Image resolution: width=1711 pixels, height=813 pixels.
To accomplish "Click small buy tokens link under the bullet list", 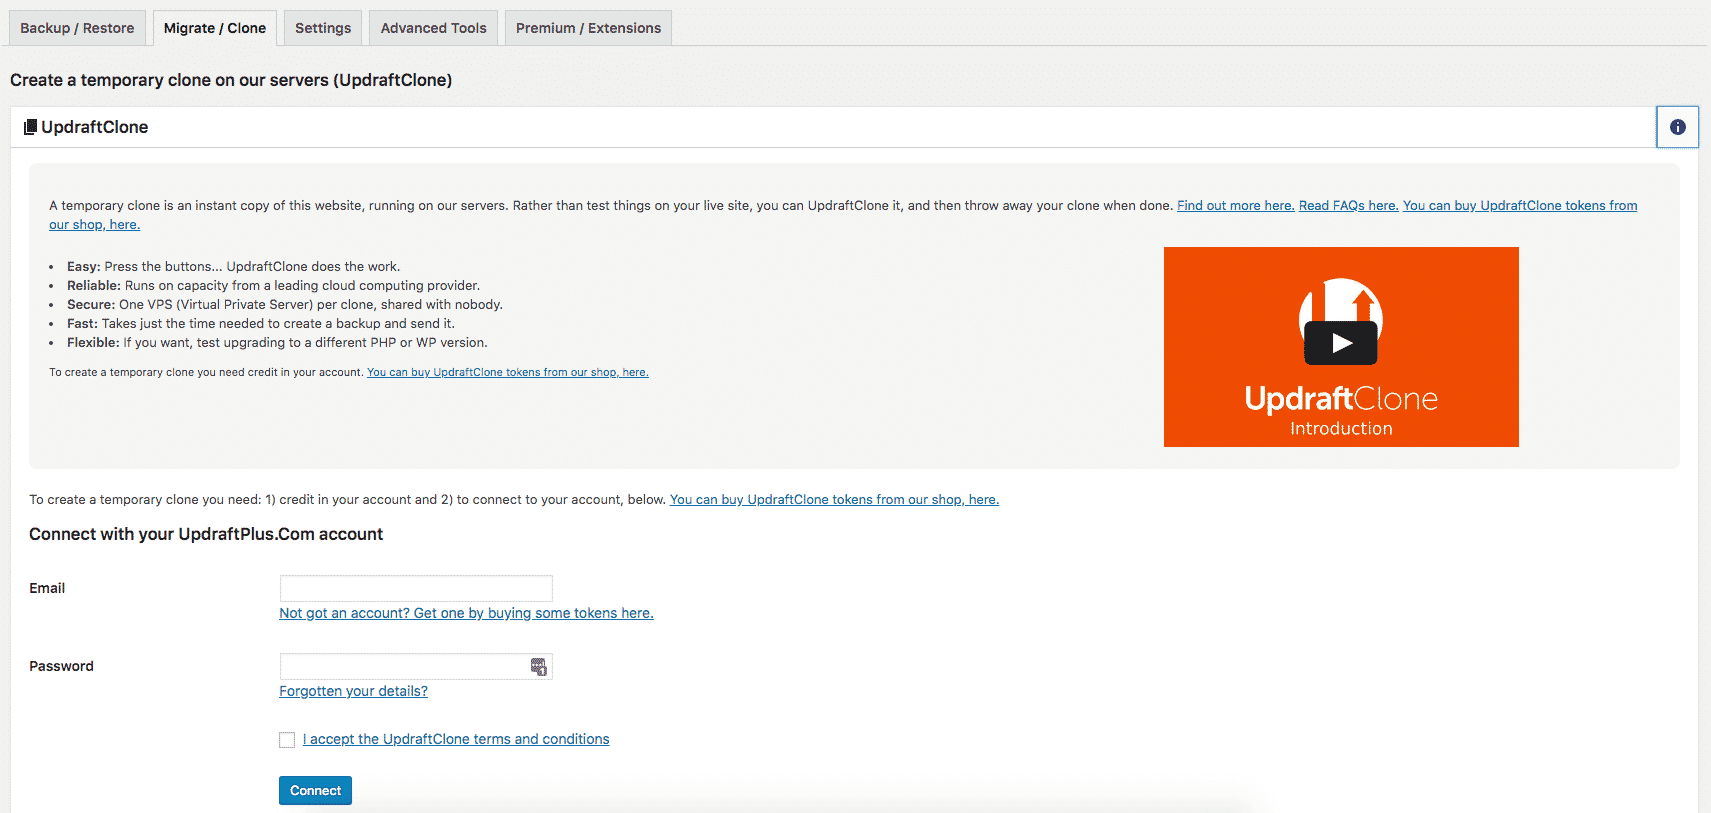I will tap(507, 372).
